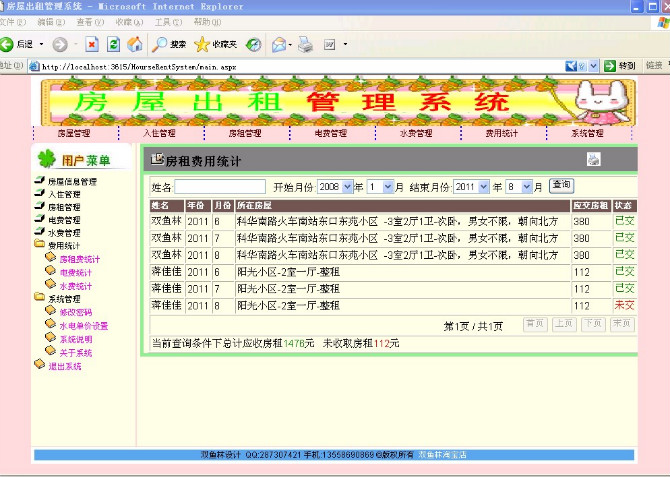Image resolution: width=670 pixels, height=477 pixels.
Task: Click the printer icon in 房租费用统计 header
Action: 594,159
